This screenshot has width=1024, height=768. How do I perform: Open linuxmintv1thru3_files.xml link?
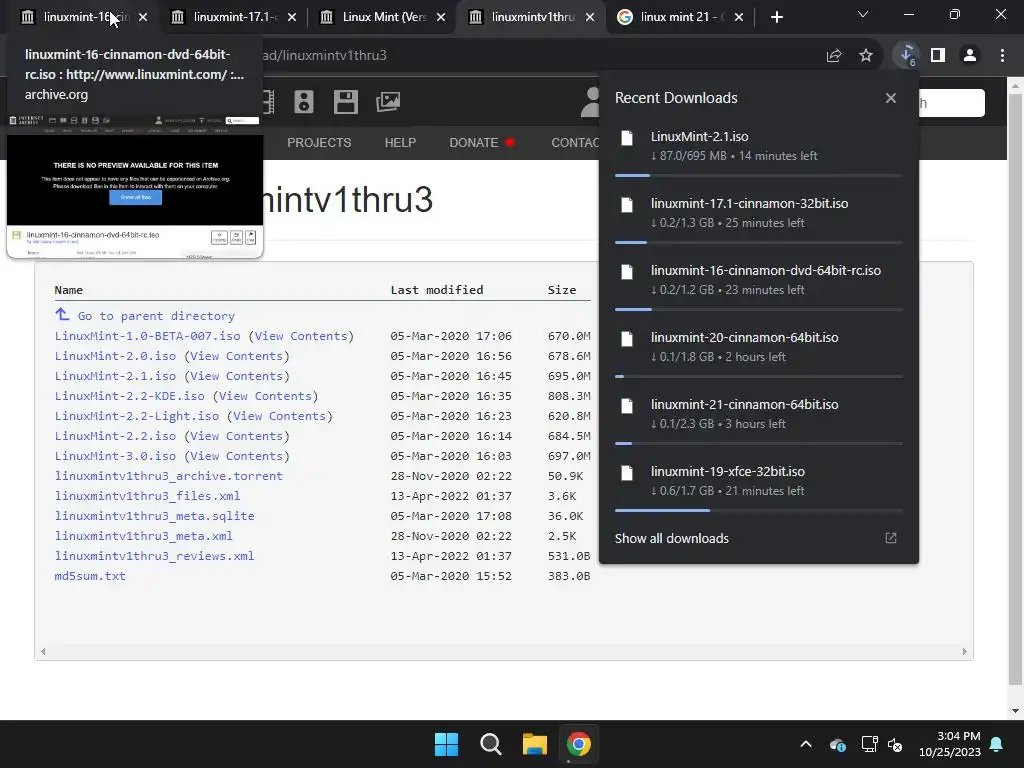click(147, 496)
